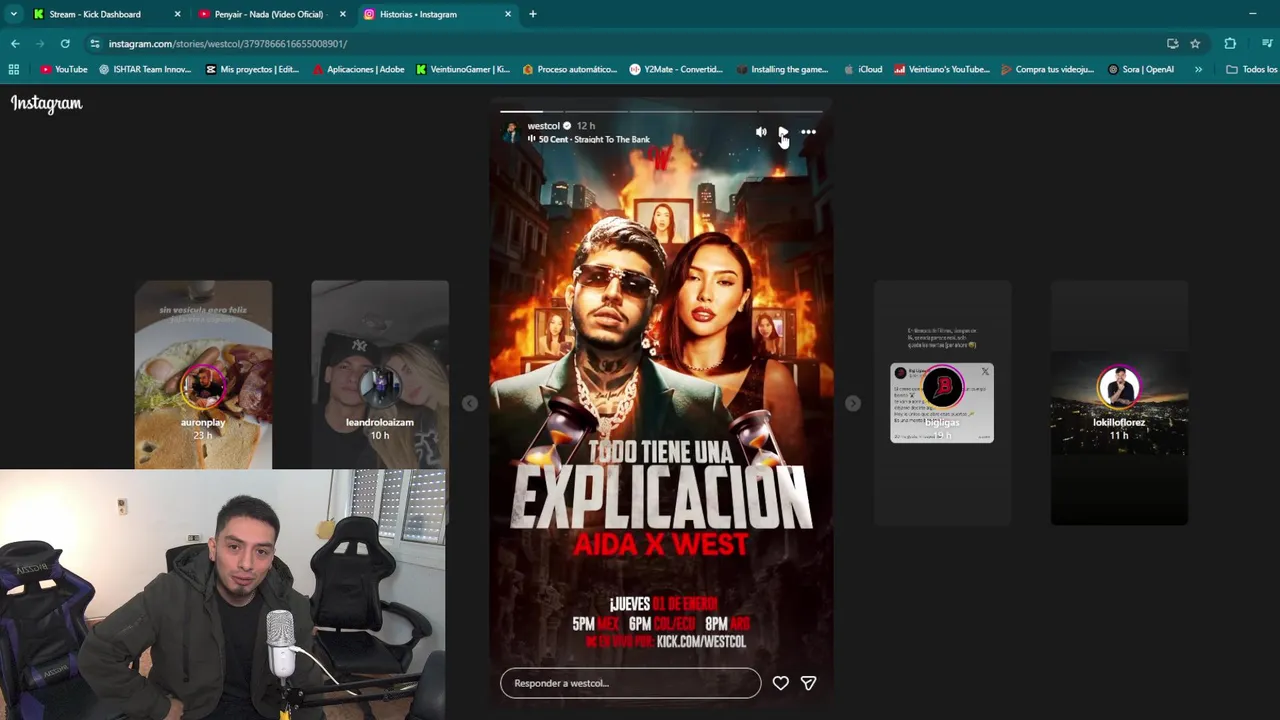The image size is (1280, 720).
Task: Open the lokilloflorez story thumbnail
Action: tap(1119, 403)
